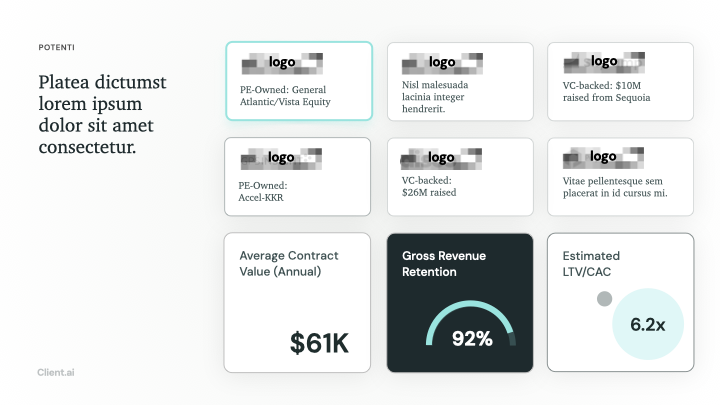This screenshot has height=405, width=720.
Task: Select the PE-Owned Accel-KKR text
Action: [x=262, y=191]
